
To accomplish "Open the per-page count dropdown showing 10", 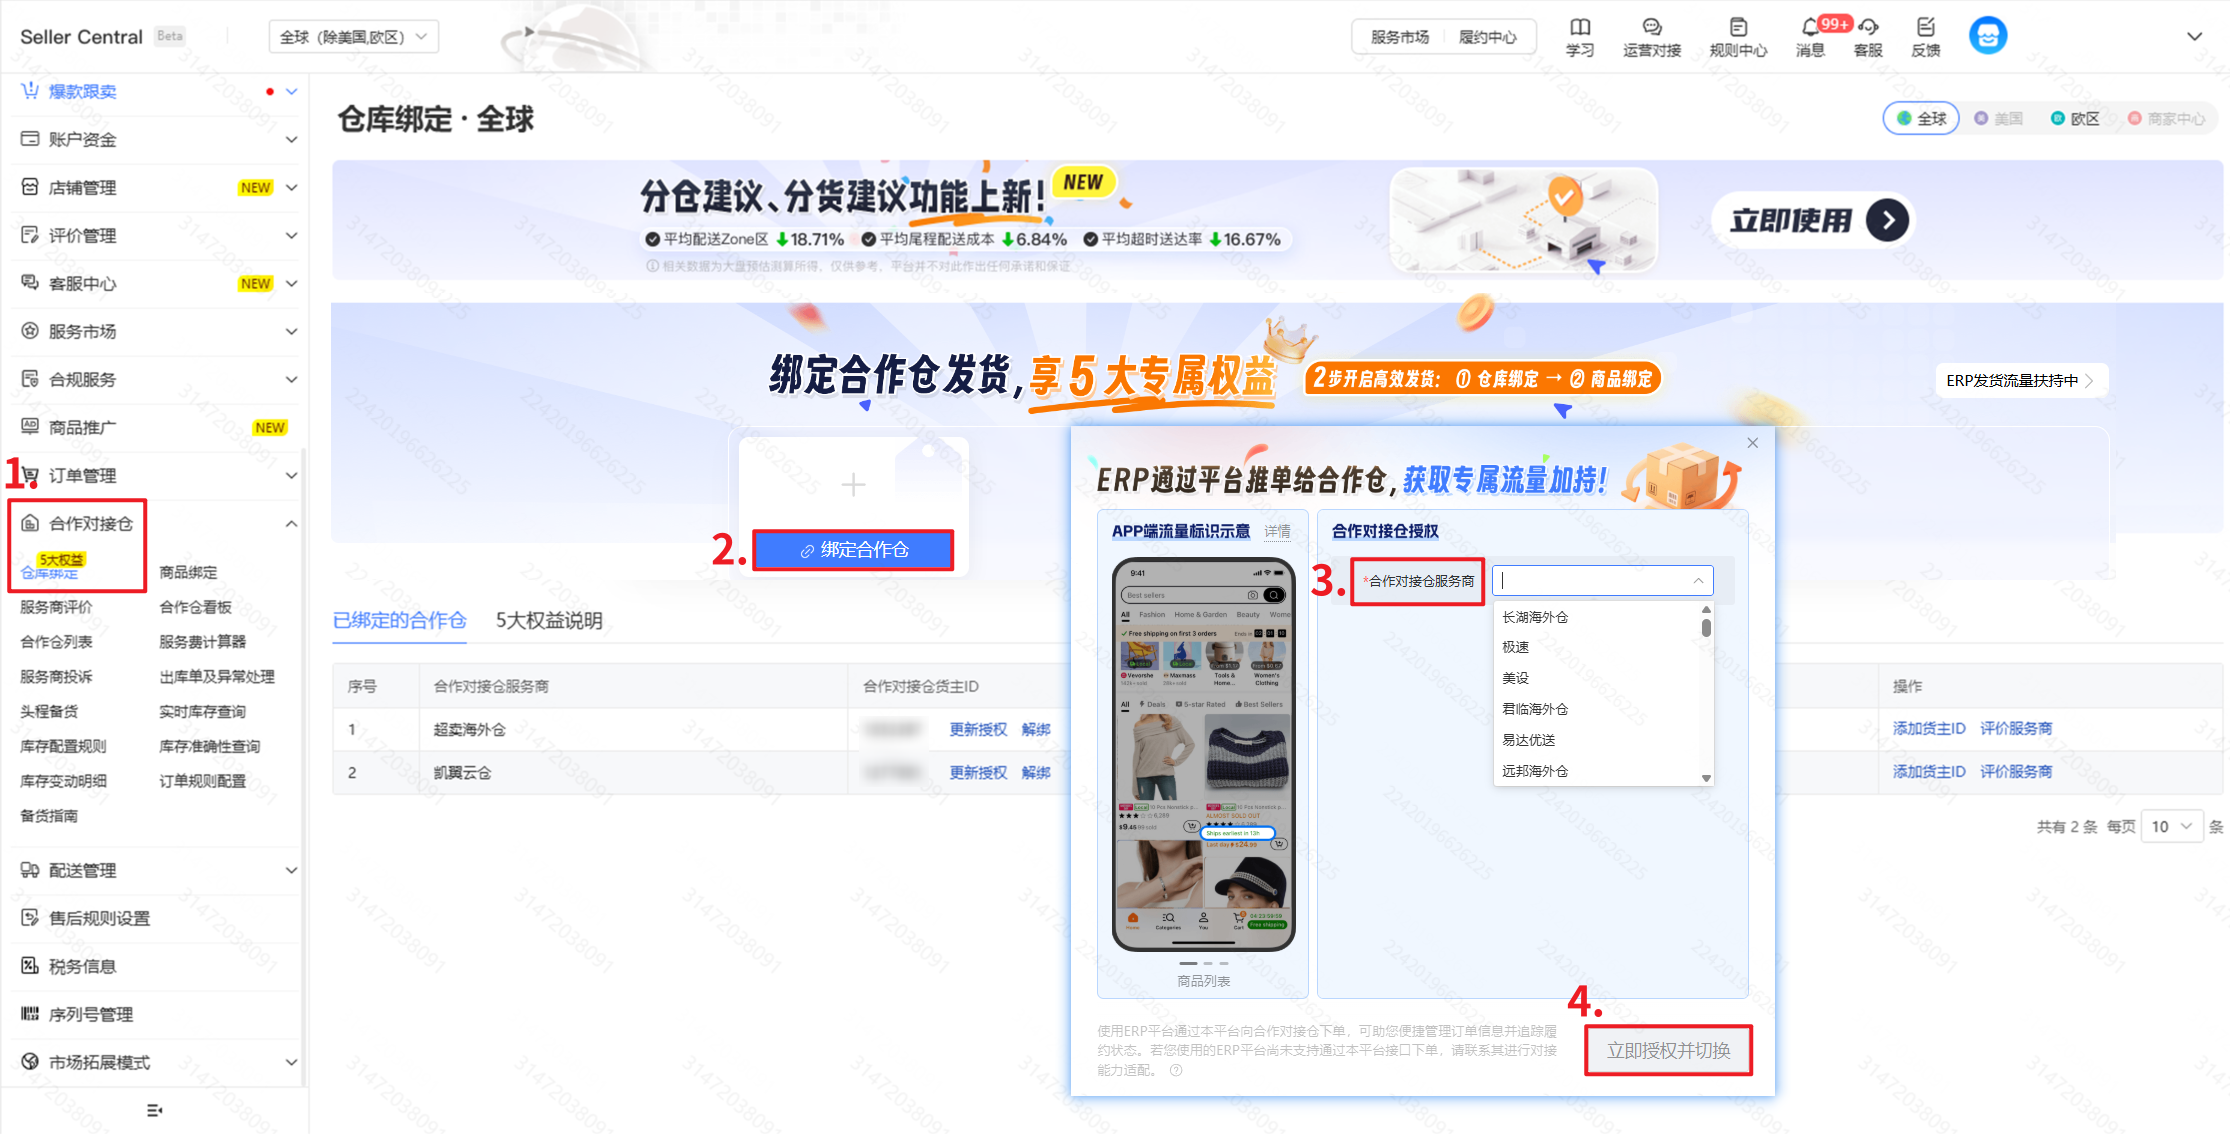I will pyautogui.click(x=2171, y=826).
